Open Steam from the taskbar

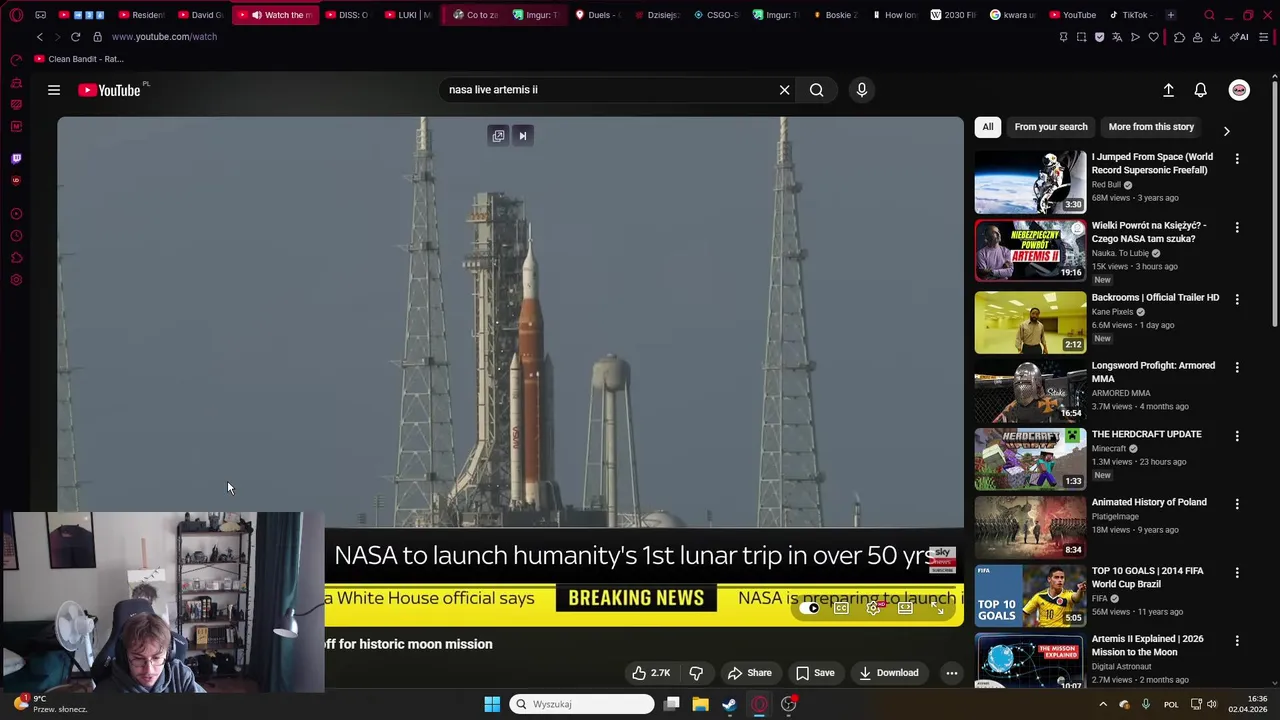[729, 704]
